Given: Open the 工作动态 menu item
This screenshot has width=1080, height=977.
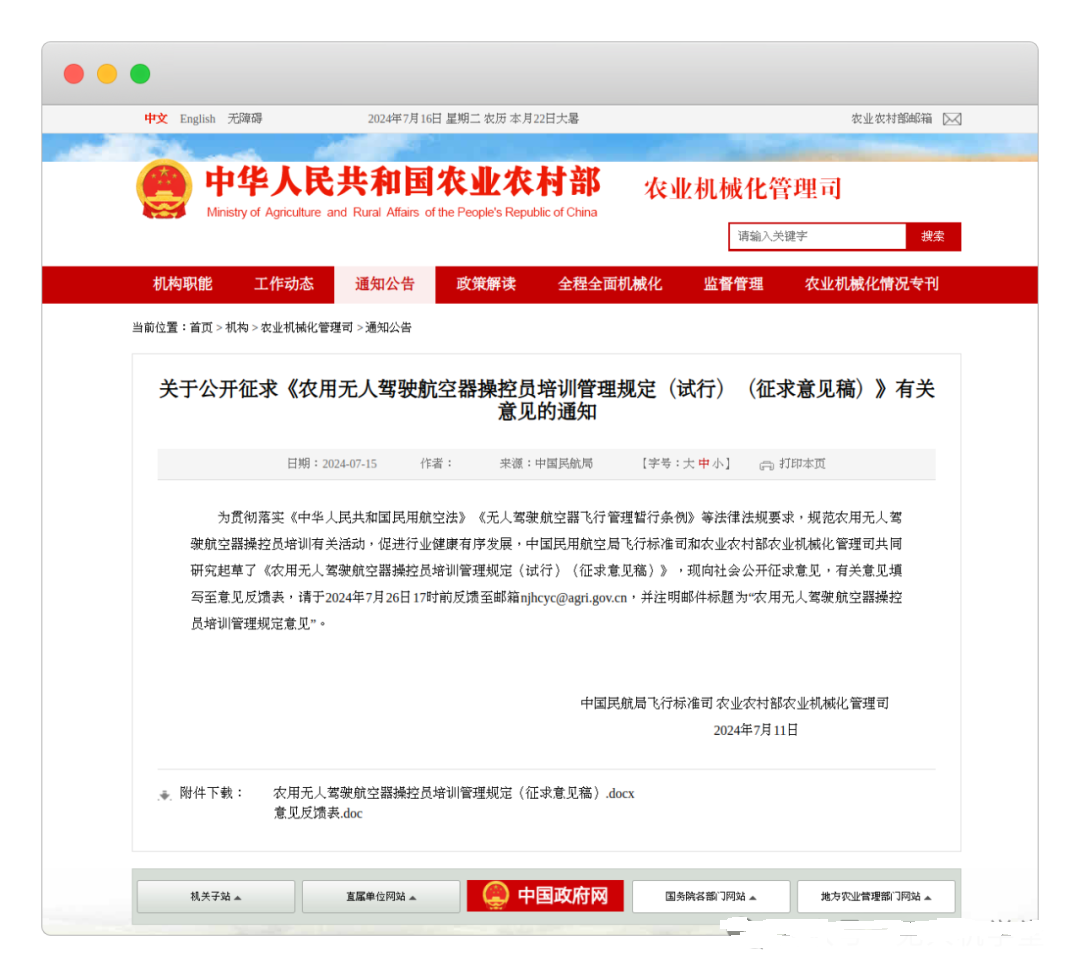Looking at the screenshot, I should click(284, 284).
